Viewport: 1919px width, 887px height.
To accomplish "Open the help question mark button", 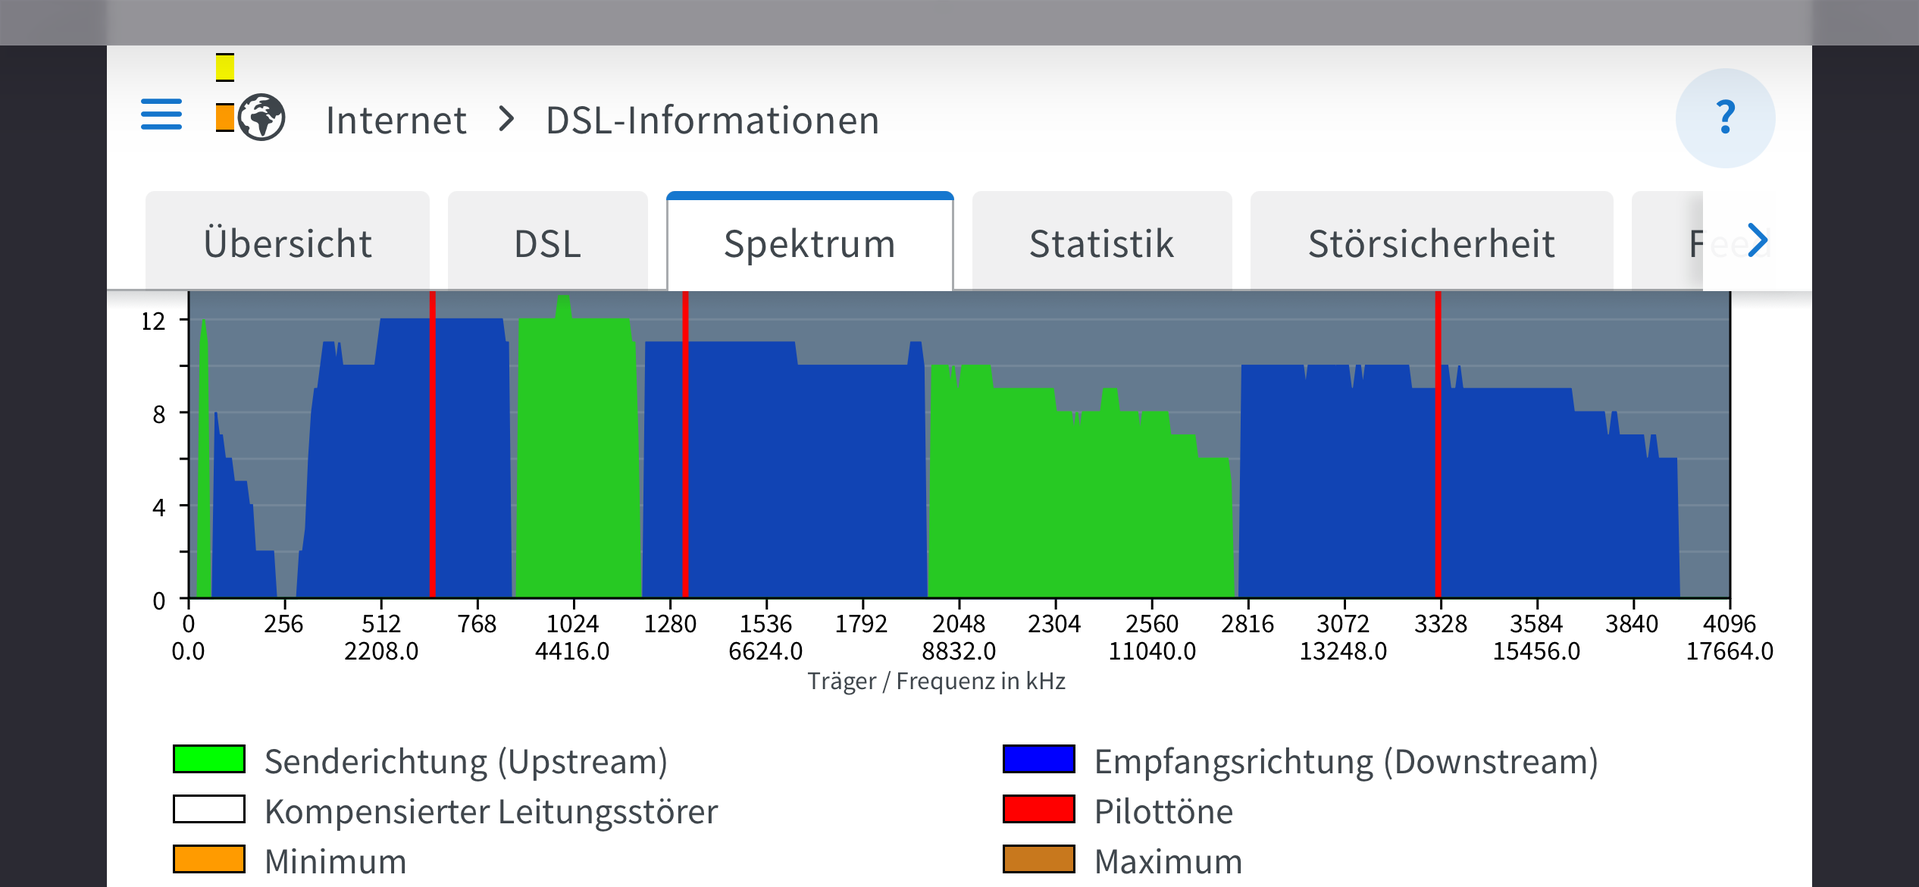I will [1725, 118].
